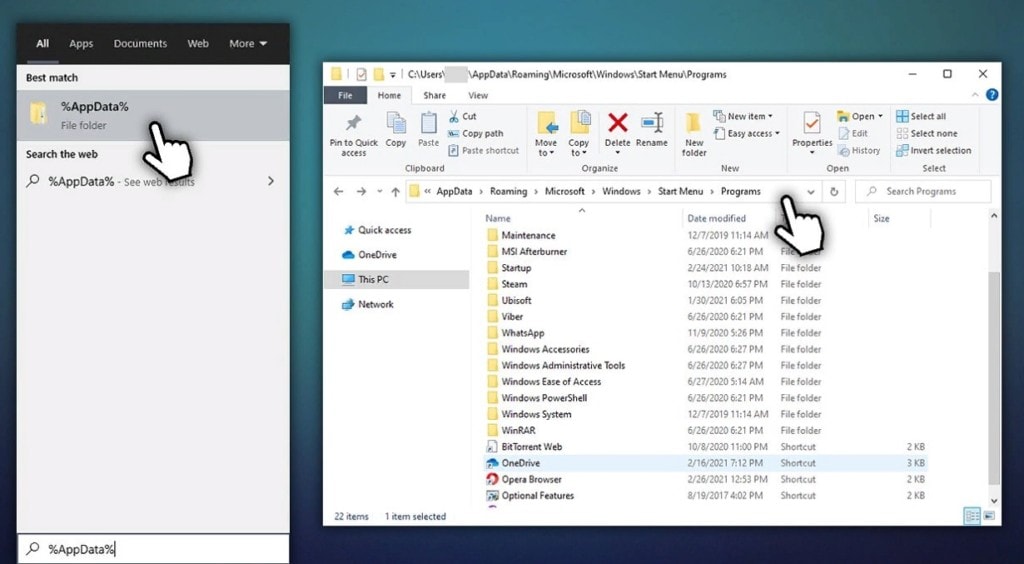The image size is (1024, 564).
Task: Click the red Delete icon
Action: [618, 122]
